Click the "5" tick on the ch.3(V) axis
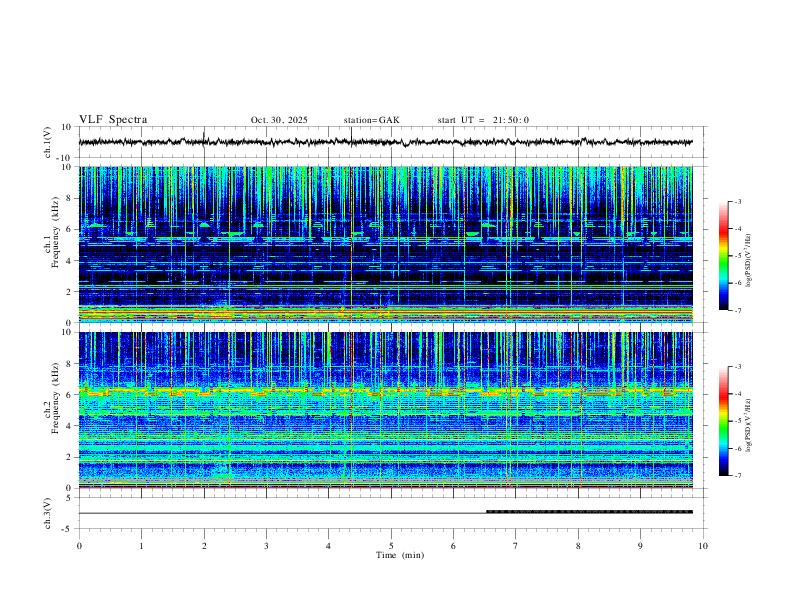This screenshot has width=792, height=612. [70, 498]
